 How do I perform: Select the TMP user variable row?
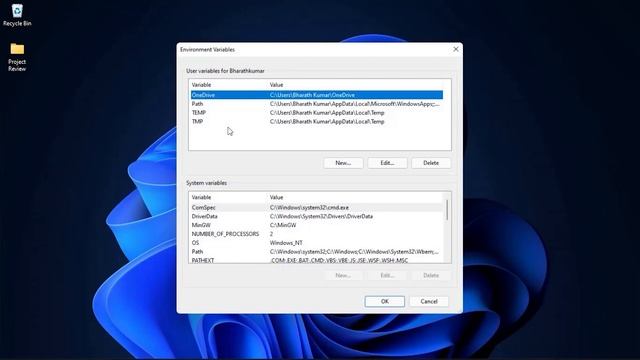click(x=317, y=122)
